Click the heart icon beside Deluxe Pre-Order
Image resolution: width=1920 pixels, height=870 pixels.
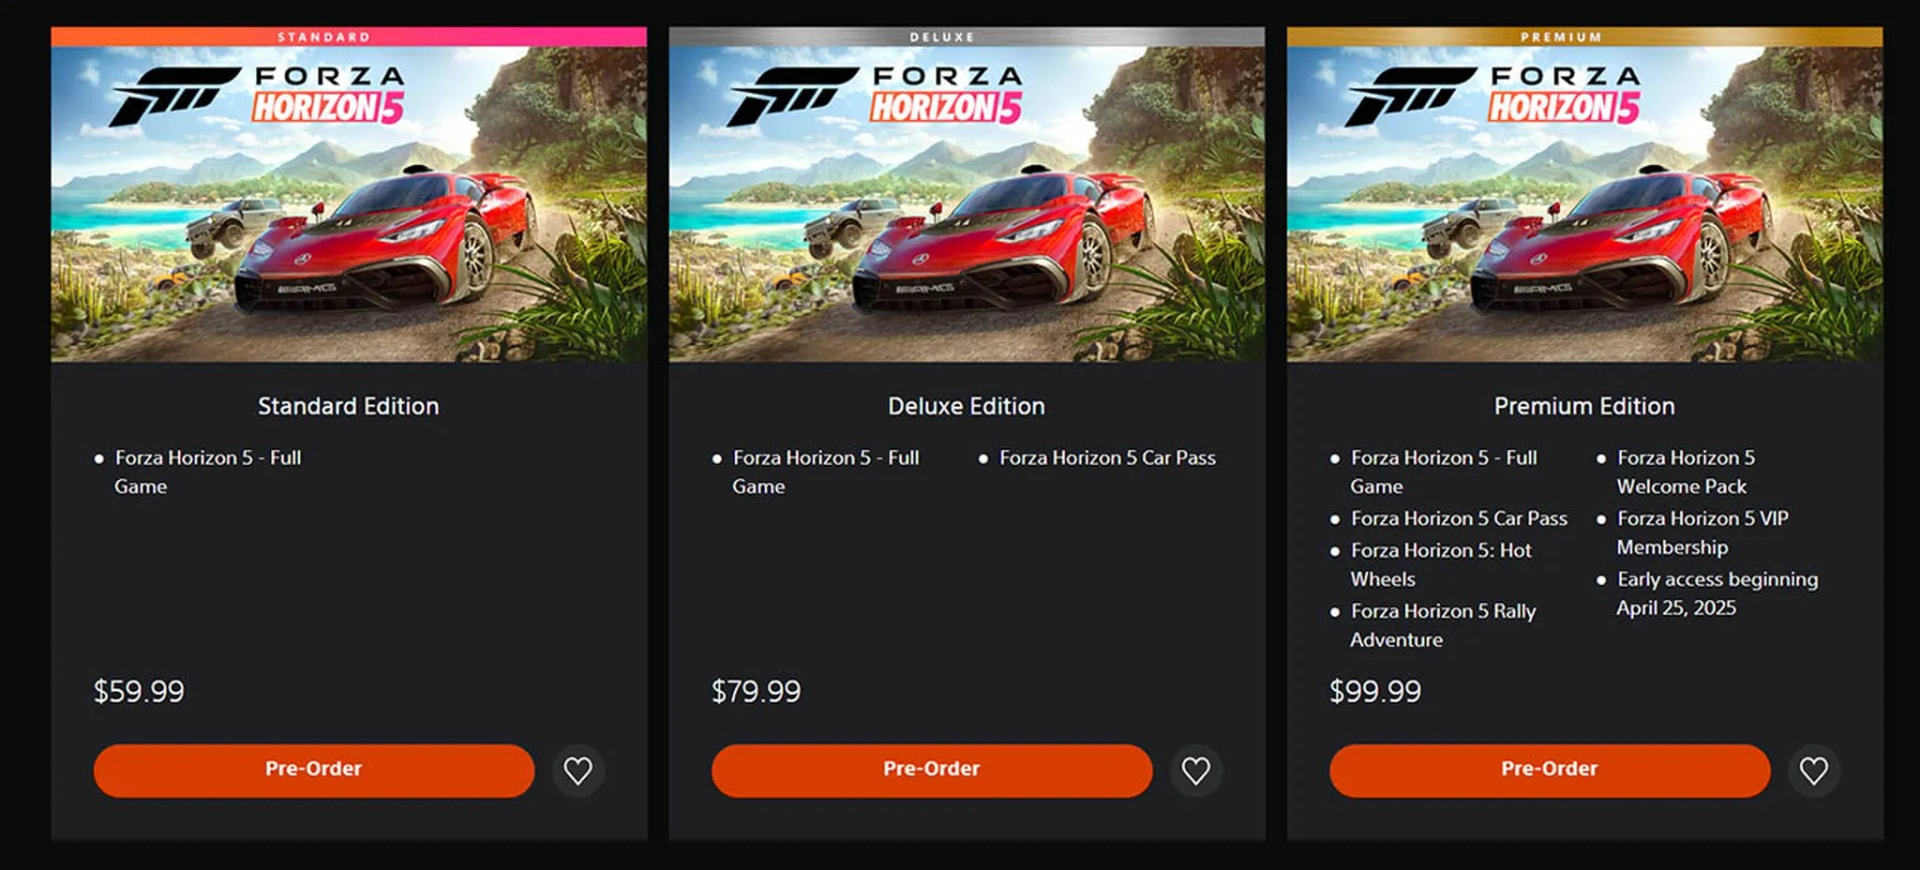pyautogui.click(x=1196, y=770)
